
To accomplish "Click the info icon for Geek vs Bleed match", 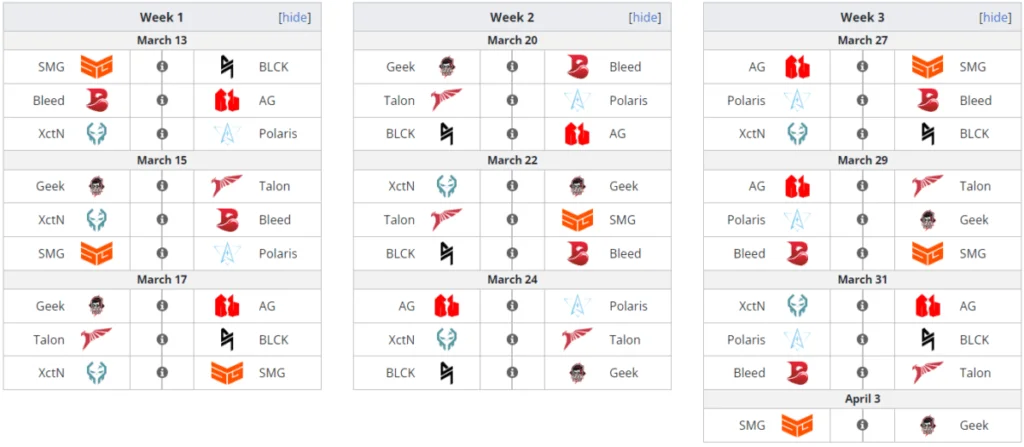I will (512, 67).
